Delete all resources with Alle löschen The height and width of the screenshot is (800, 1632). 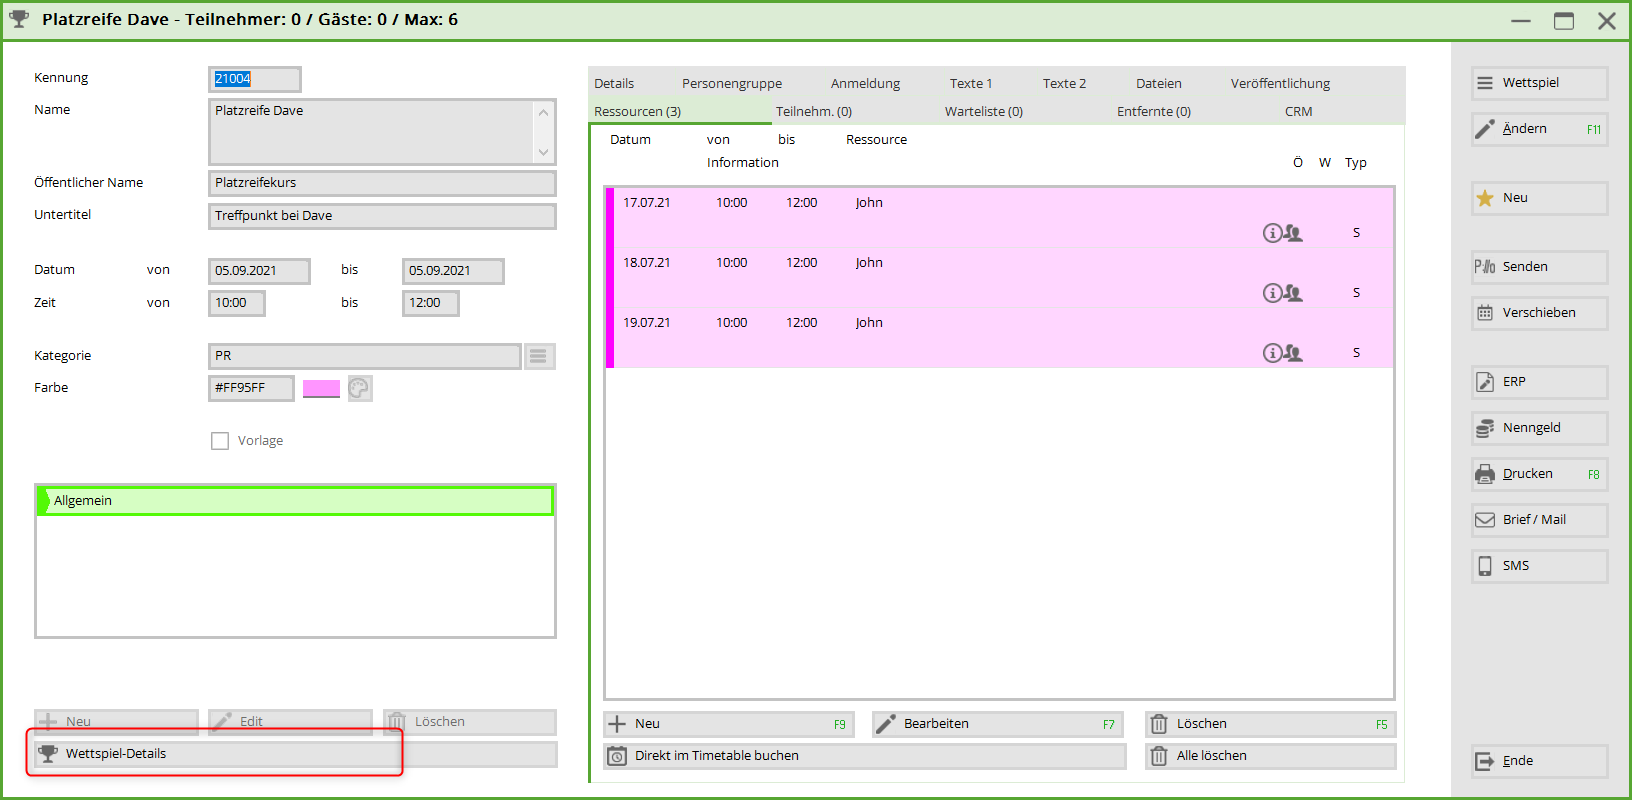click(1270, 756)
